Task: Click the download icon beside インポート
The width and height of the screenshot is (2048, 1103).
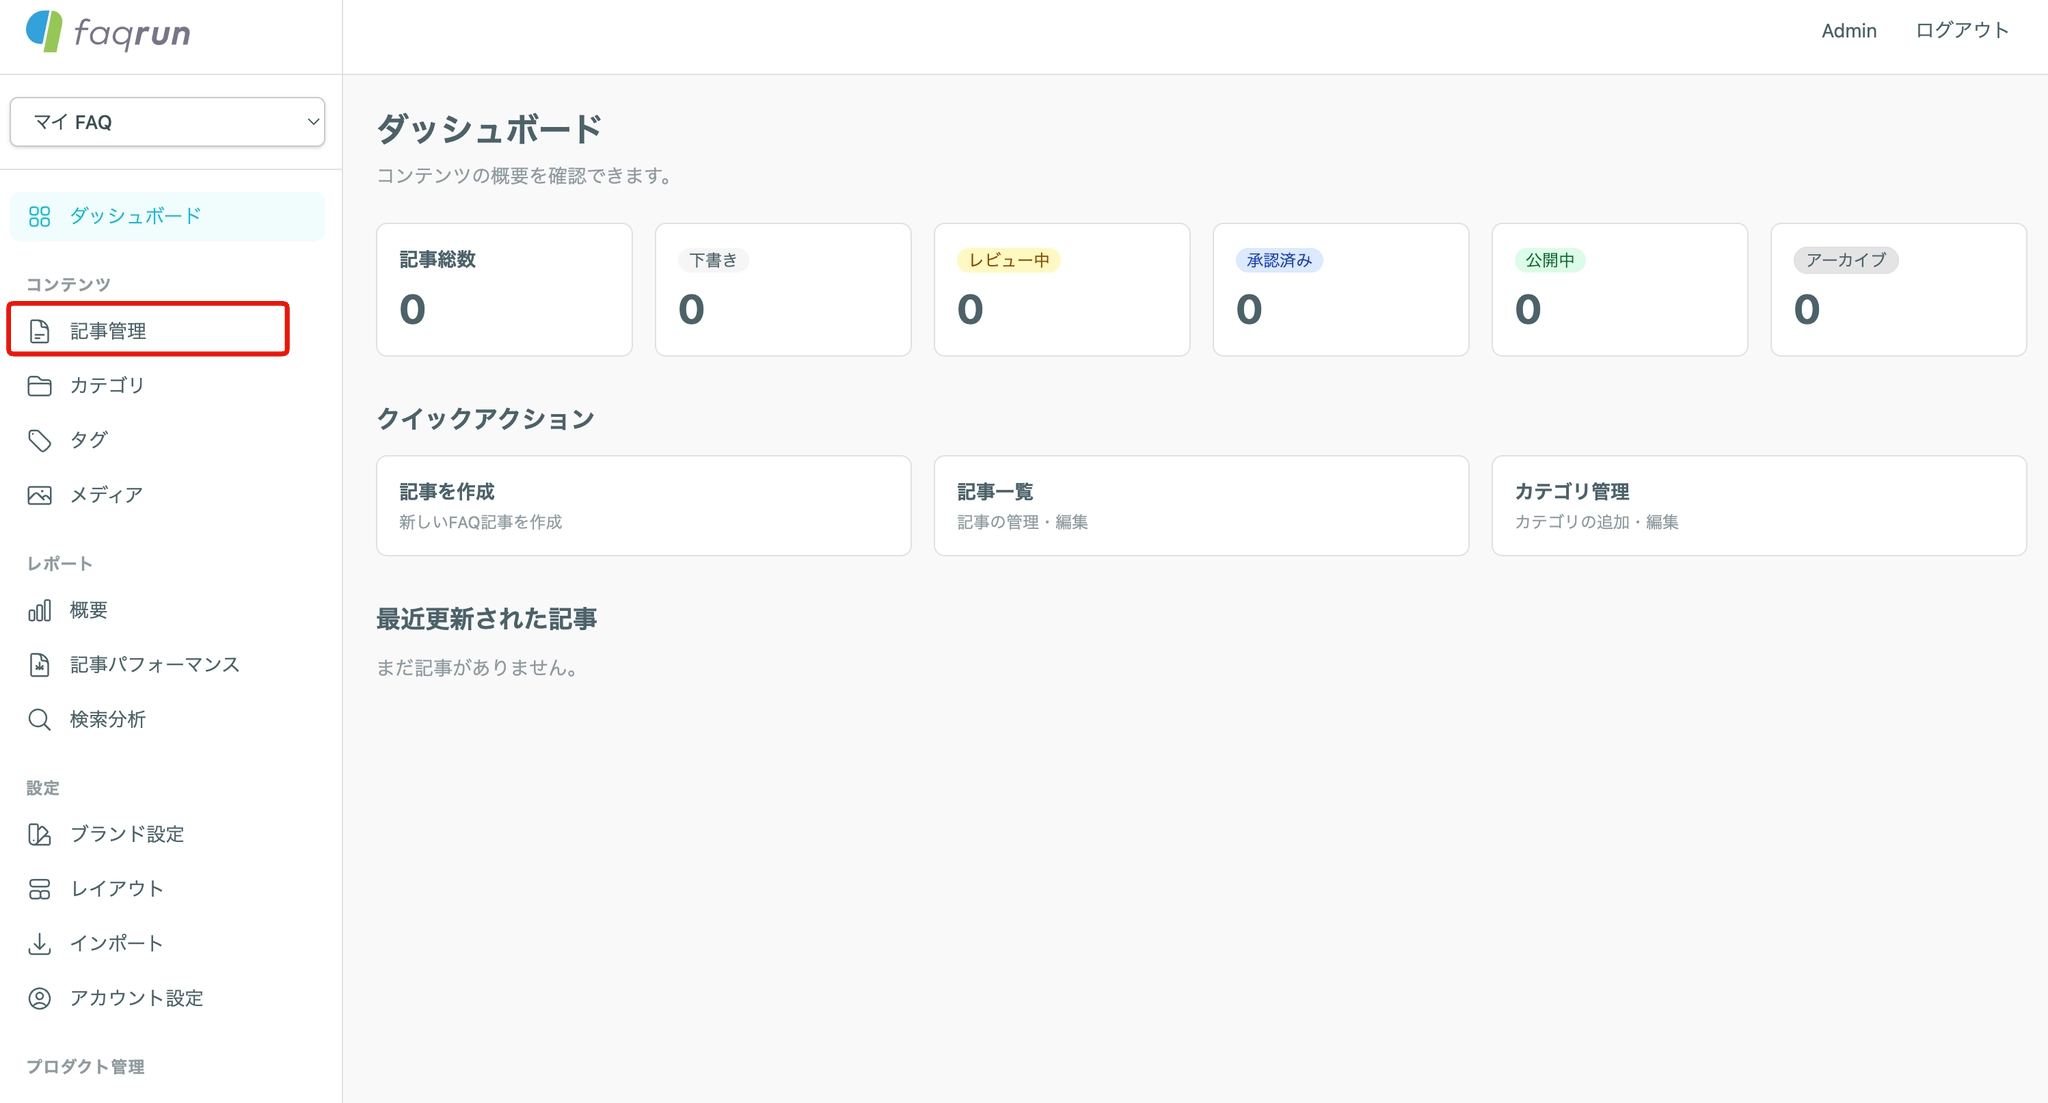Action: 40,943
